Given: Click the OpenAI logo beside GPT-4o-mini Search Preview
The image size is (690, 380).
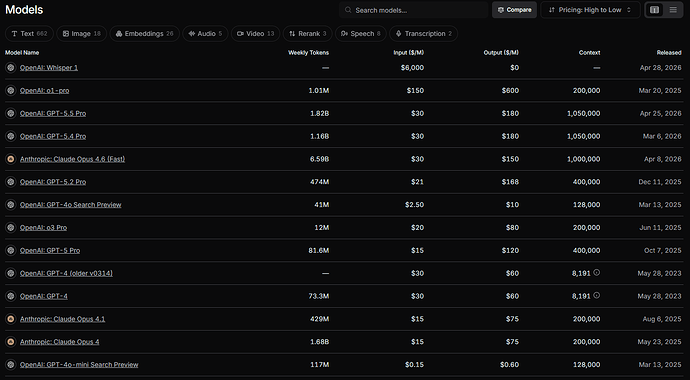Looking at the screenshot, I should 11,365.
